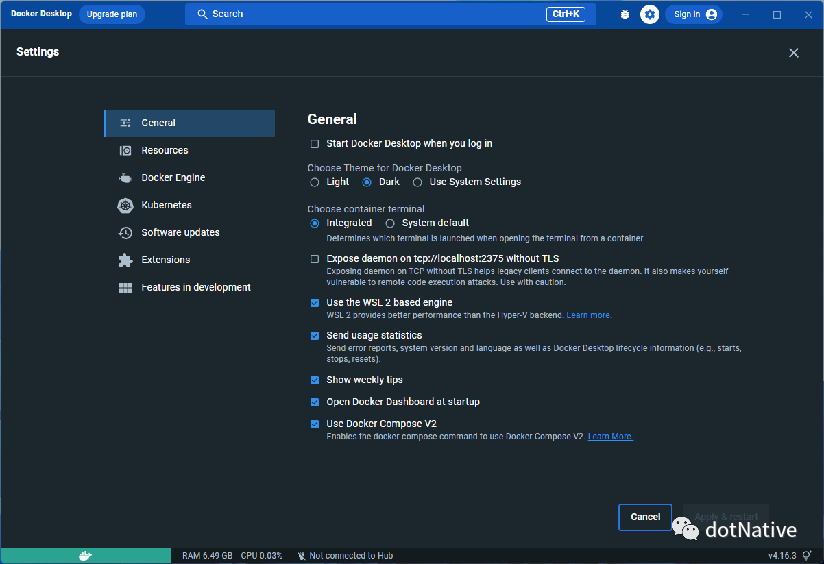The image size is (824, 564).
Task: Click the Ctrl+K shortcut badge
Action: (x=565, y=14)
